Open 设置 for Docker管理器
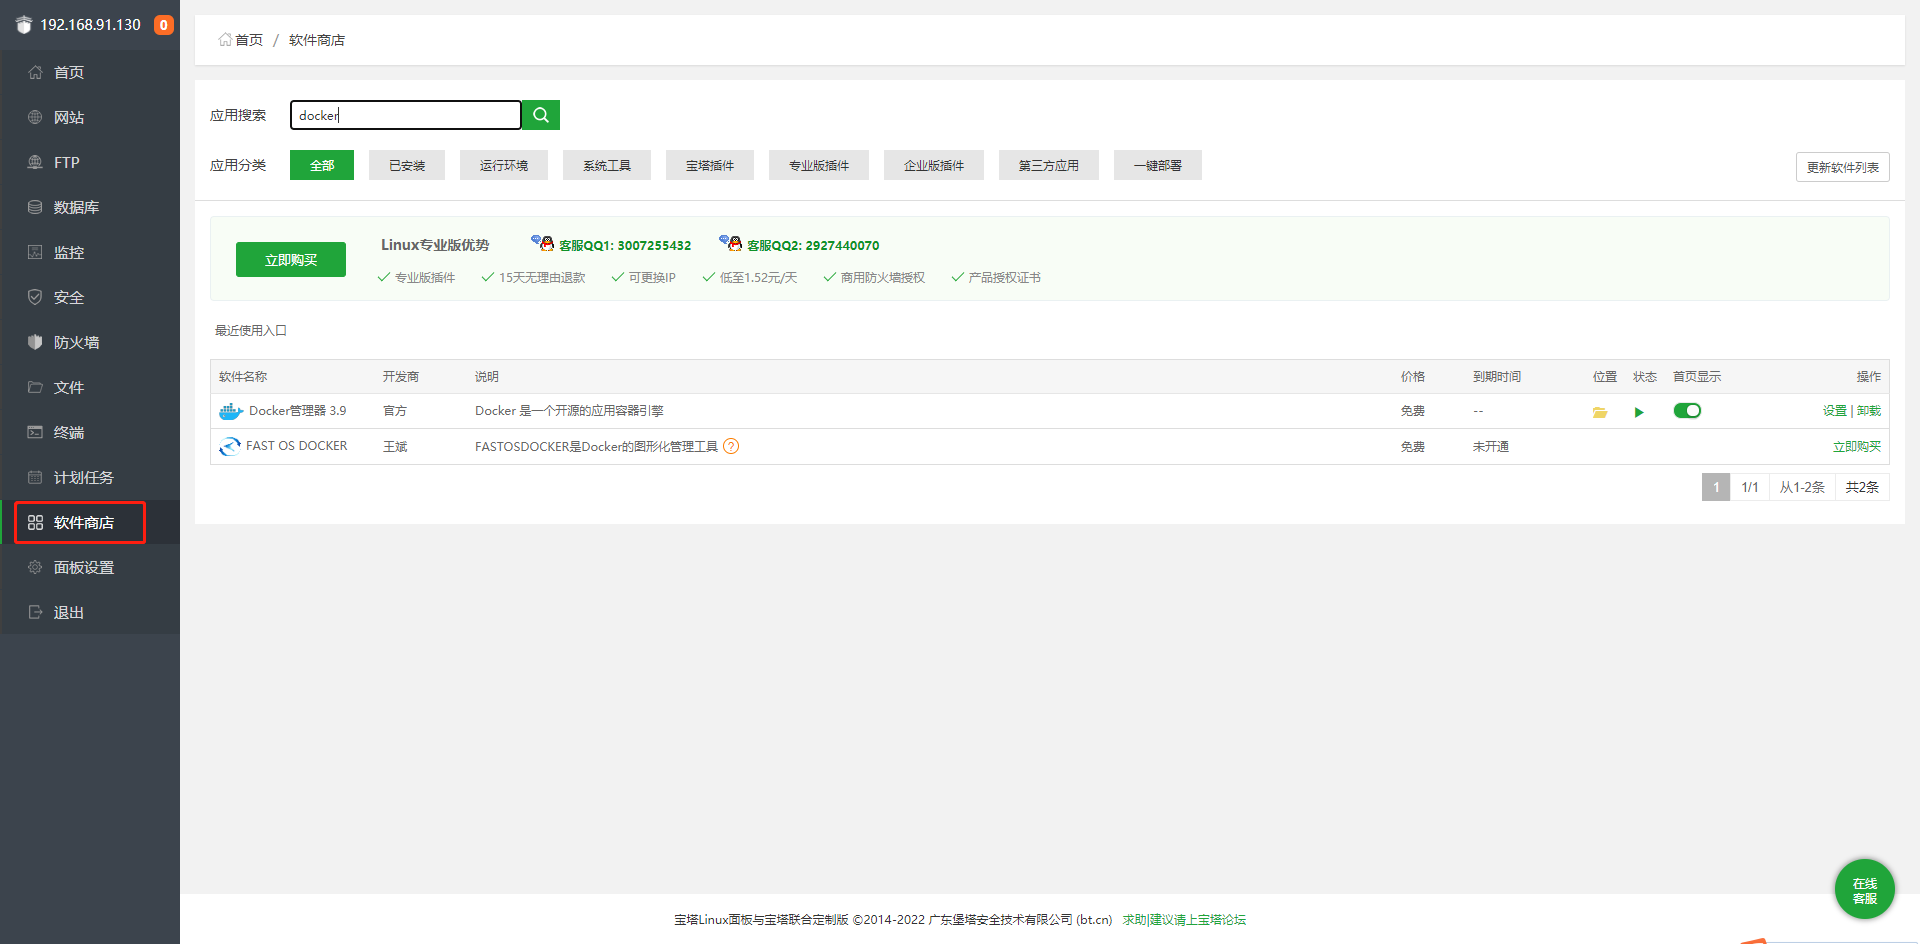1920x944 pixels. [1835, 411]
